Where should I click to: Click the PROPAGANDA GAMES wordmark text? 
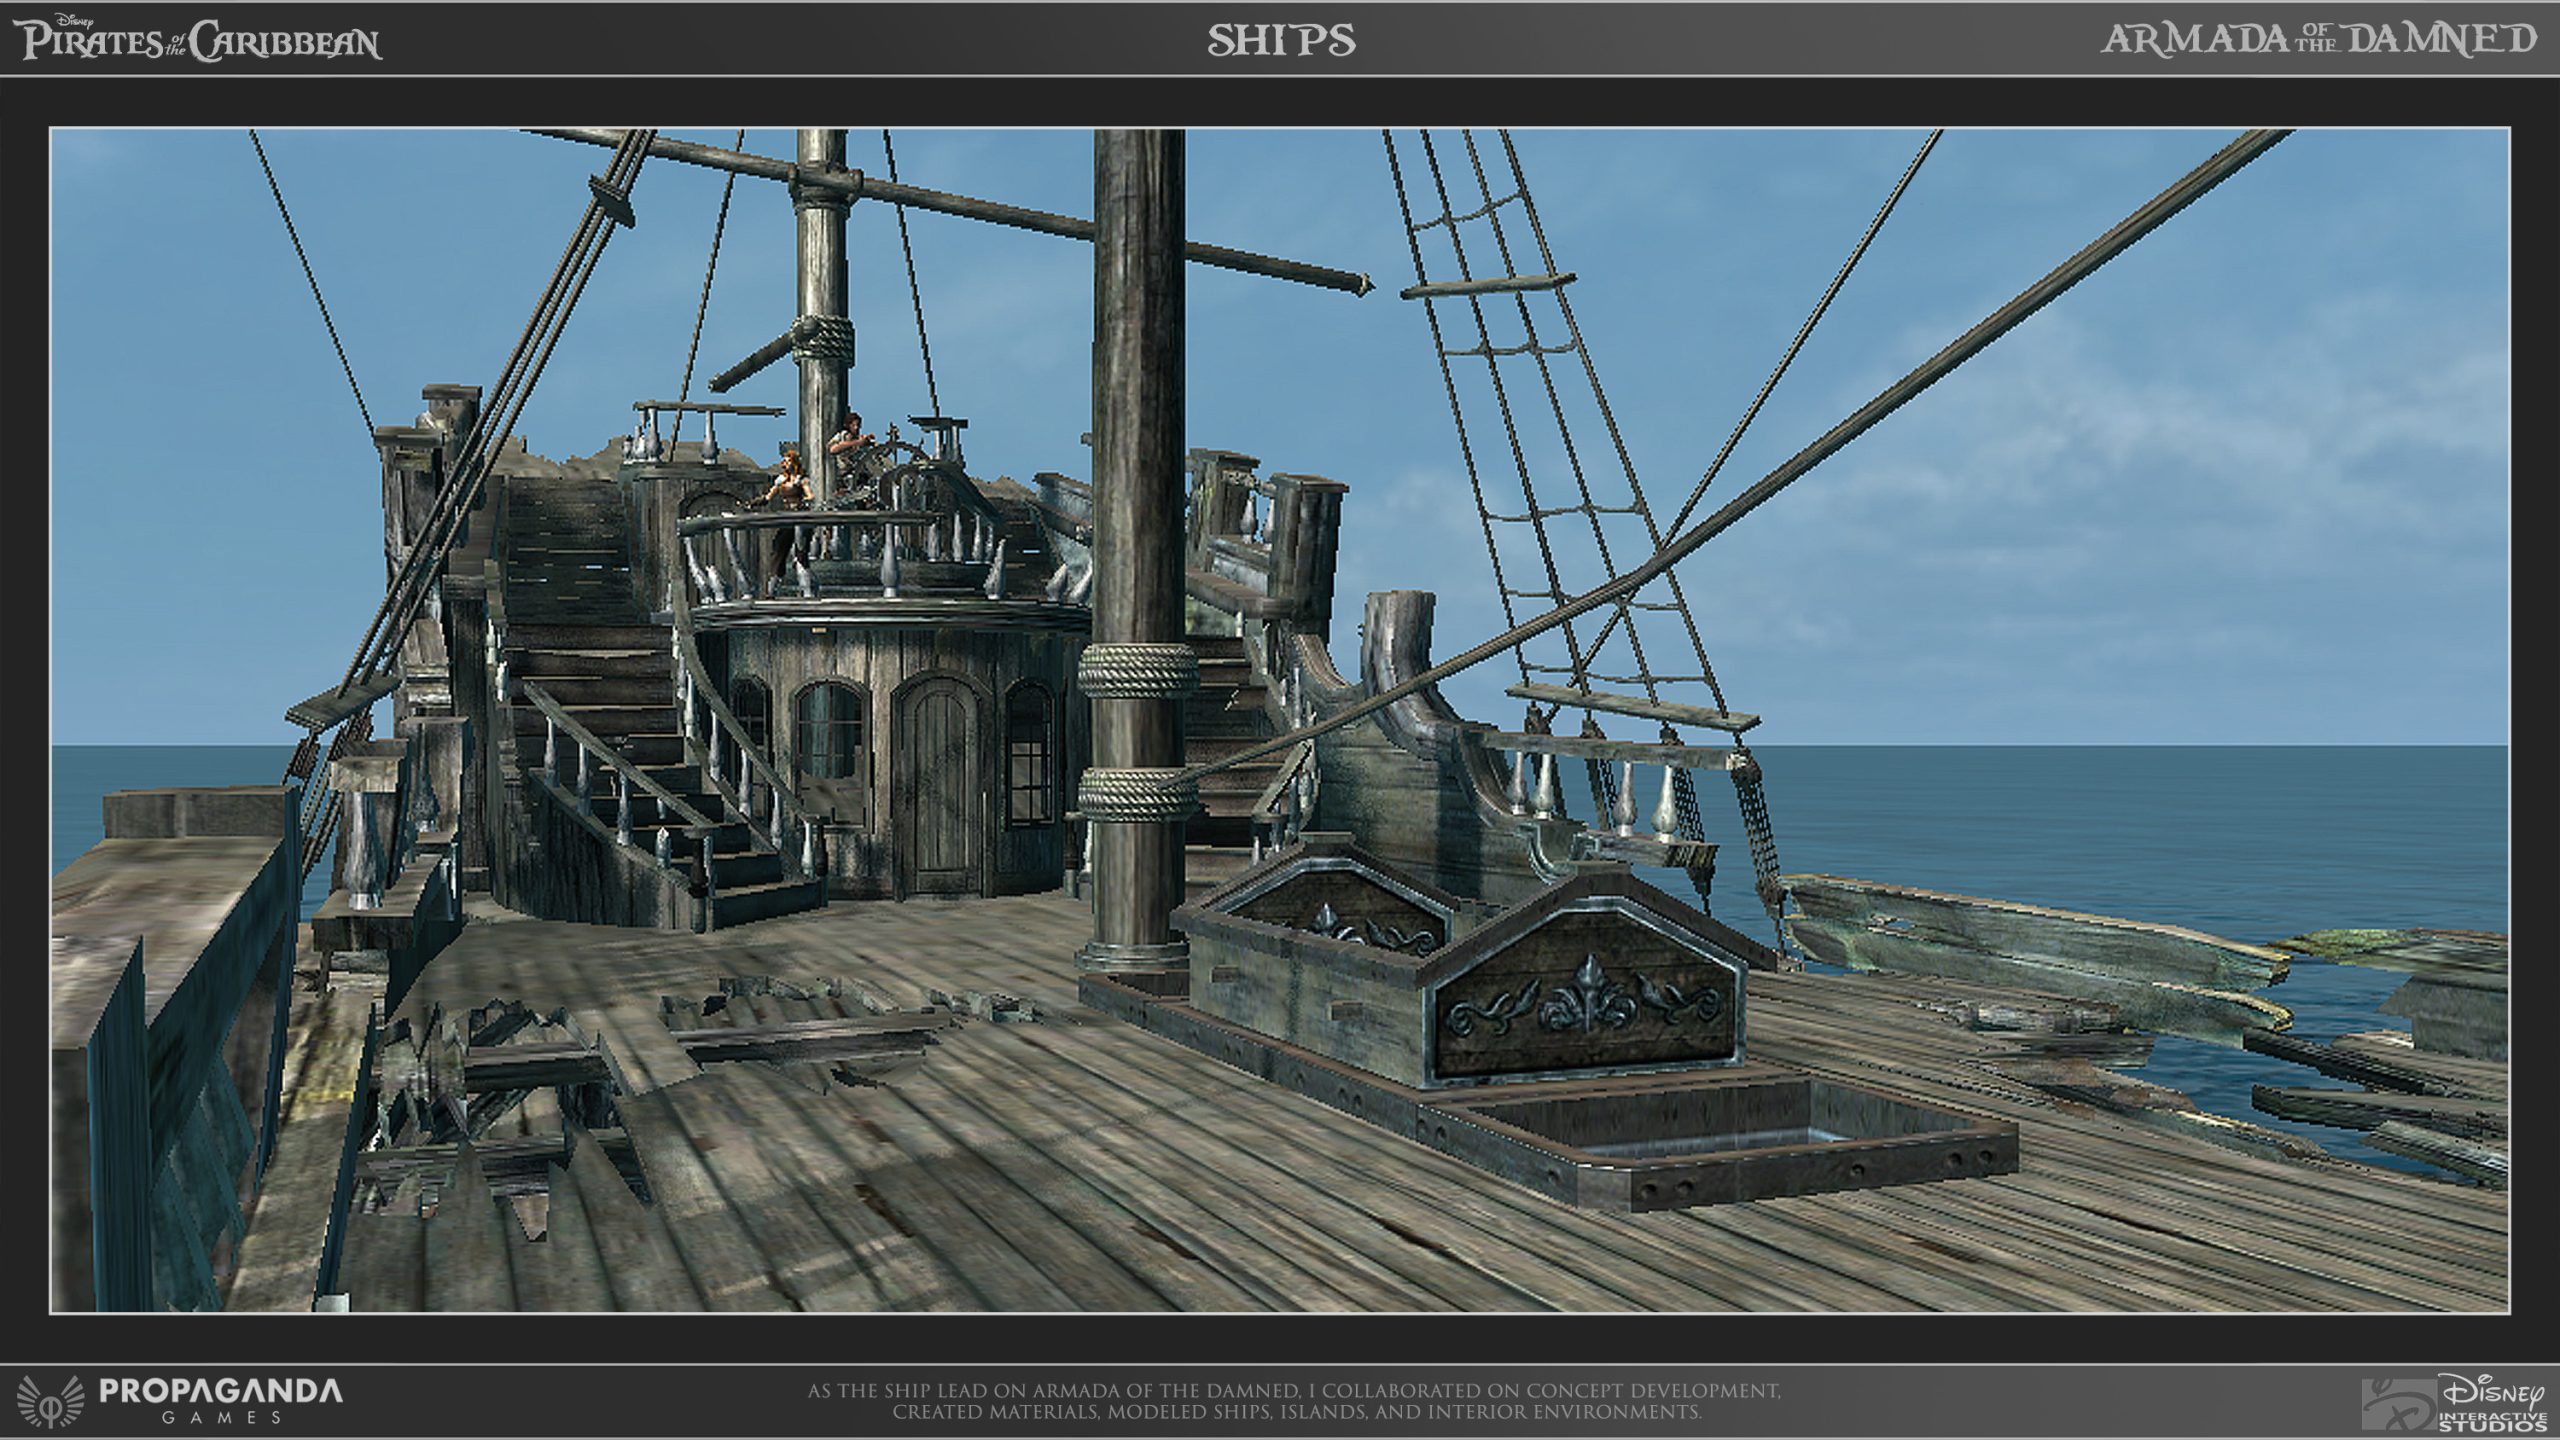(221, 1402)
